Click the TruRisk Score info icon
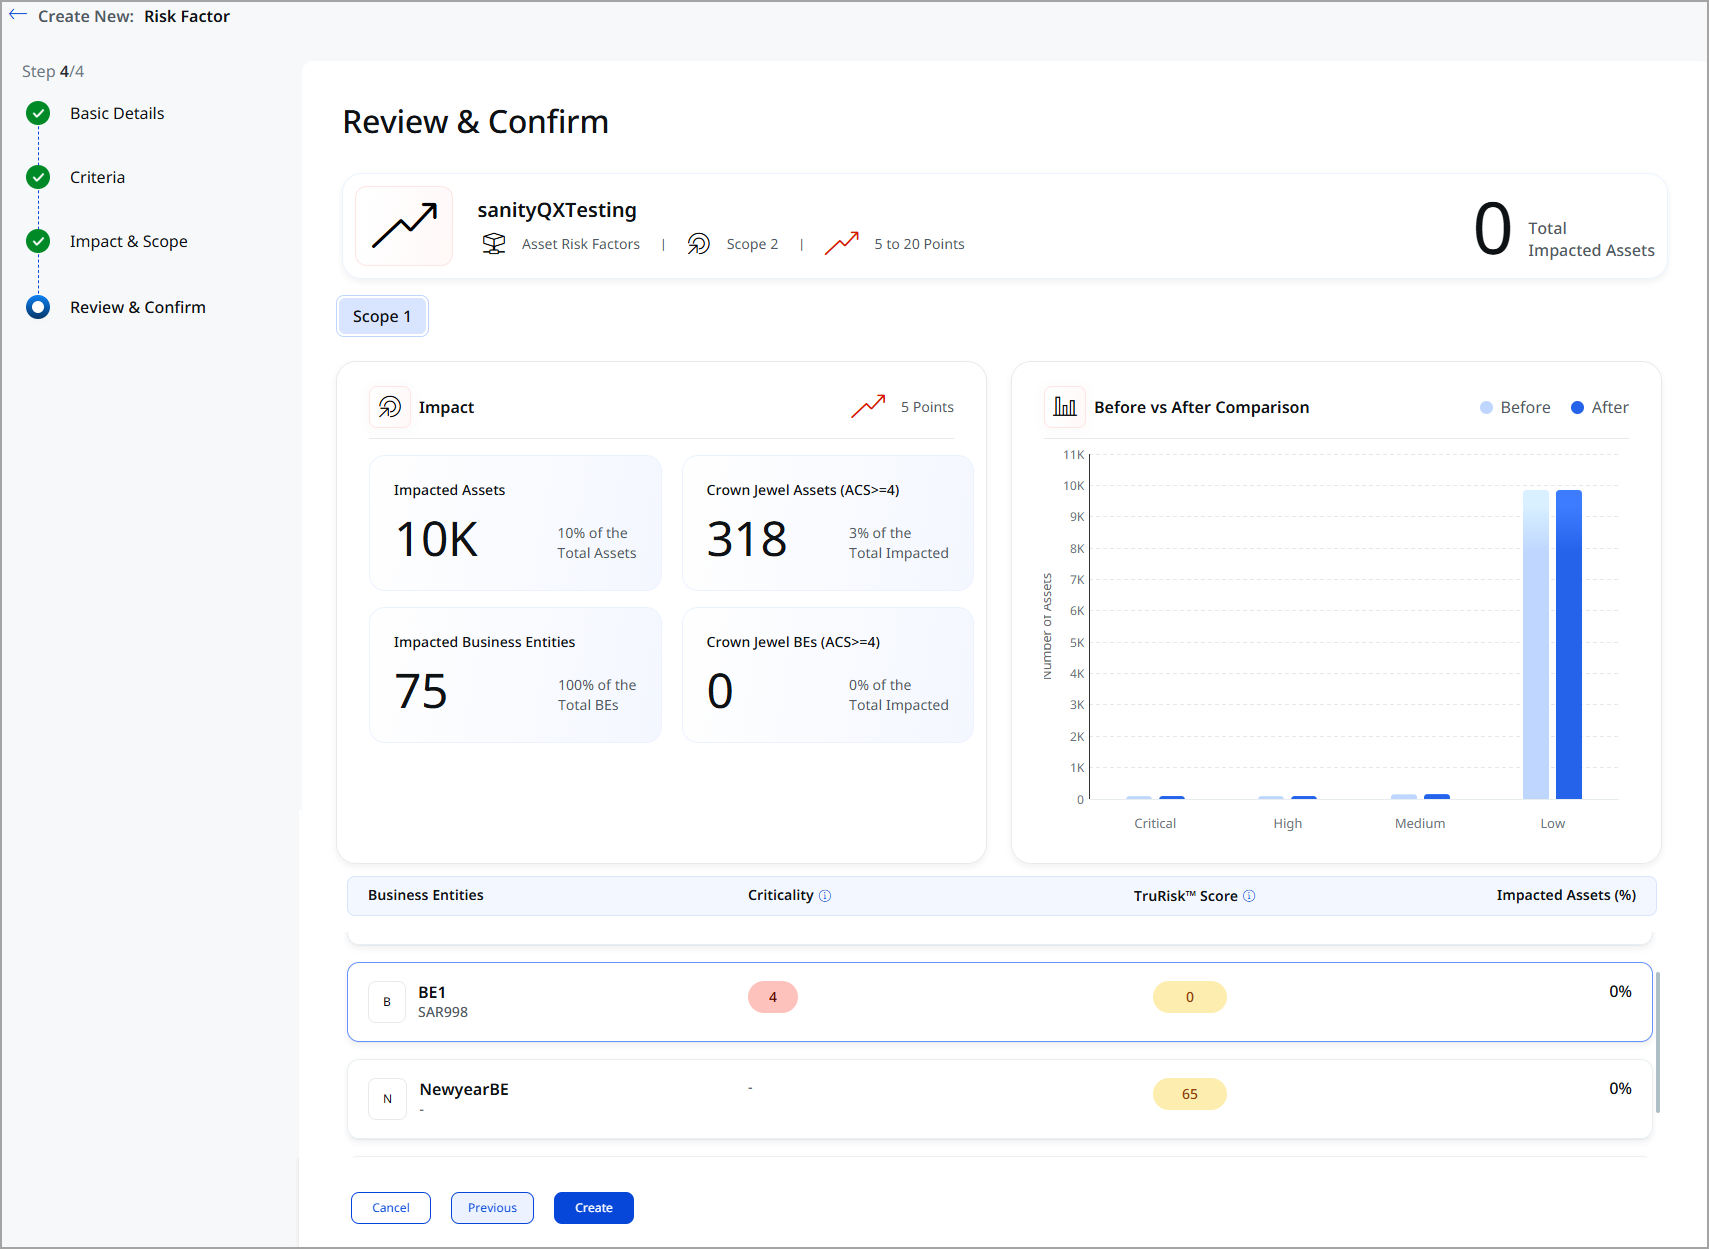Viewport: 1709px width, 1249px height. click(1249, 896)
